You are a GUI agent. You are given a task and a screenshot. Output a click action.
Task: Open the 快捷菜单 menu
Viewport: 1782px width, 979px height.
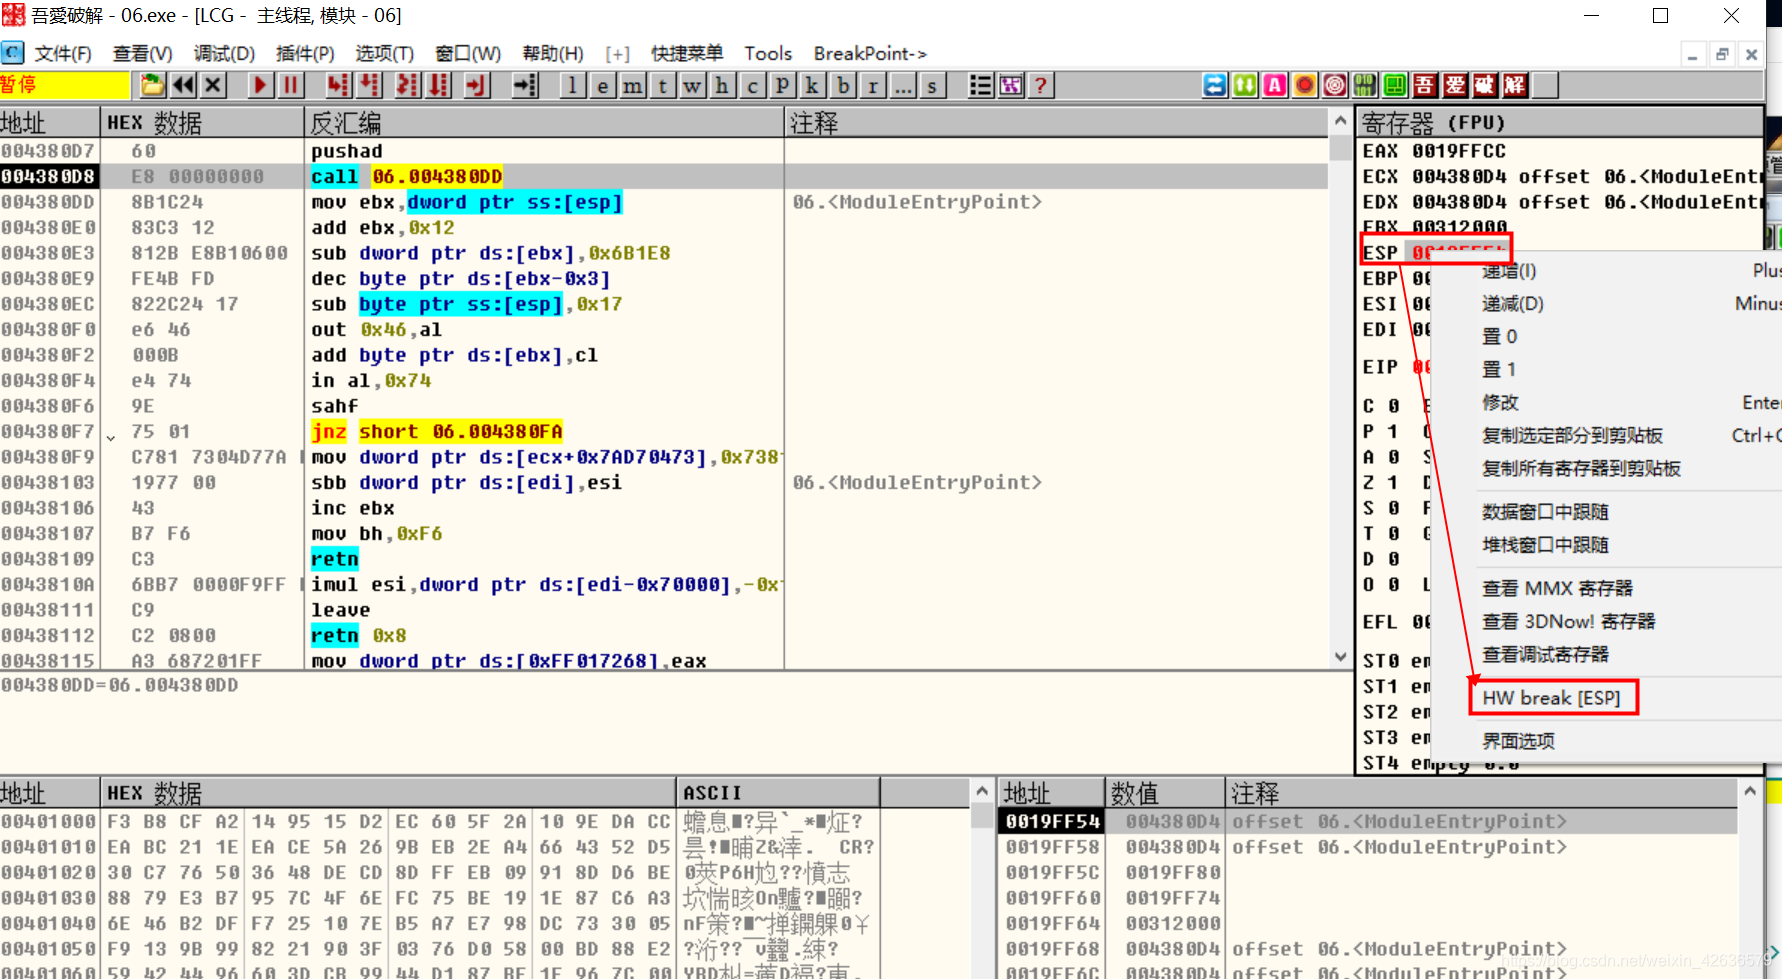(x=687, y=53)
